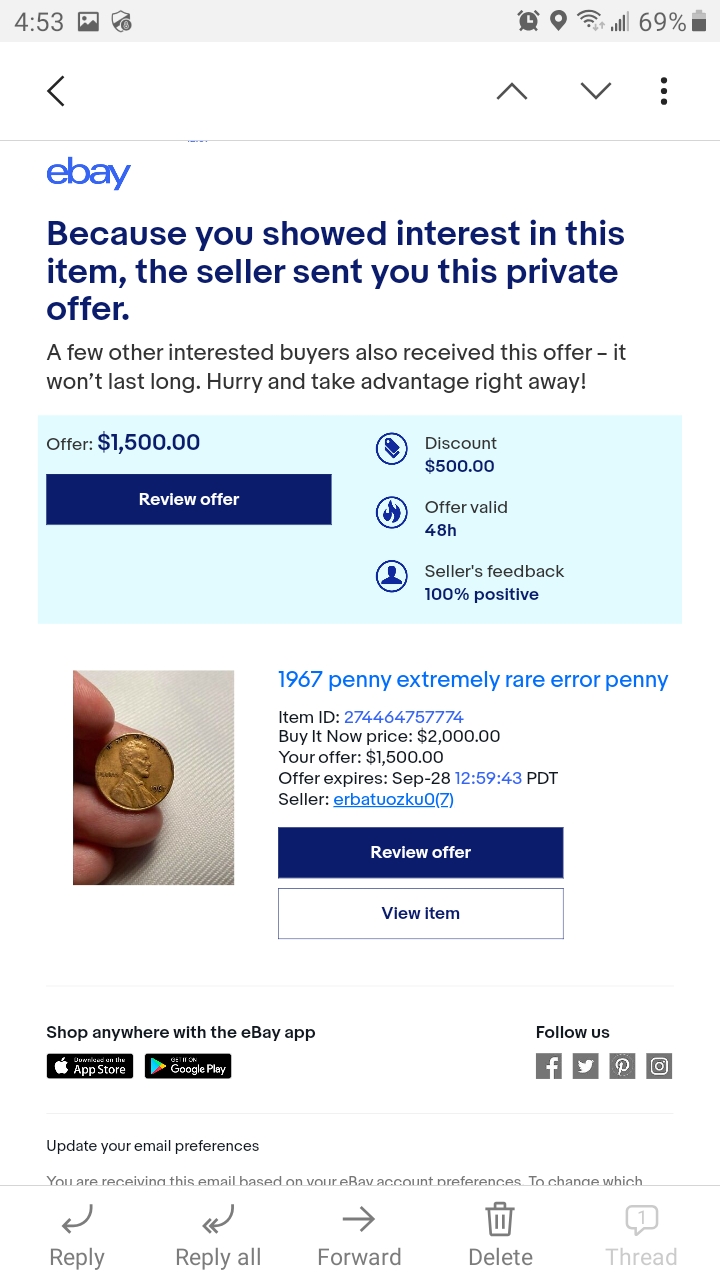Go to next email with down chevron

(x=596, y=91)
